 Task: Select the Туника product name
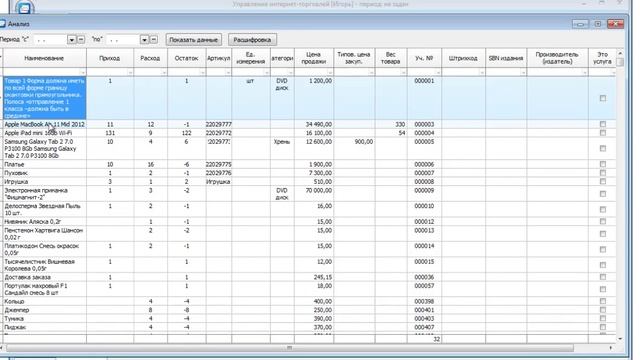click(14, 318)
